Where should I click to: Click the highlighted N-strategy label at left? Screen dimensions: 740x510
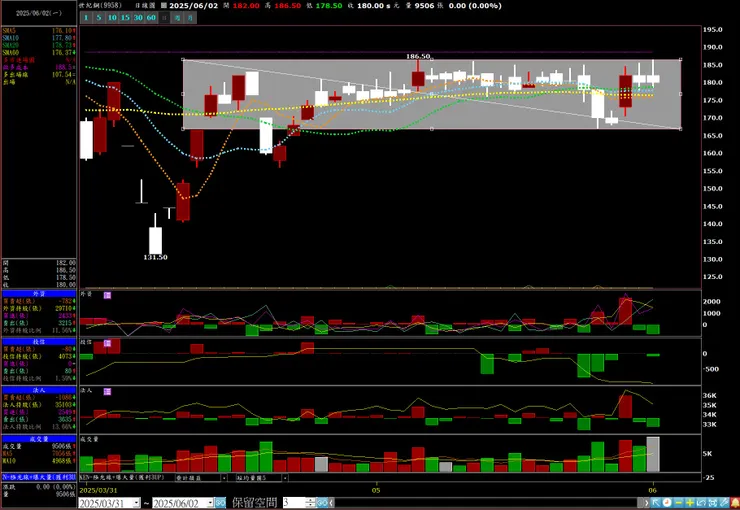[x=39, y=477]
